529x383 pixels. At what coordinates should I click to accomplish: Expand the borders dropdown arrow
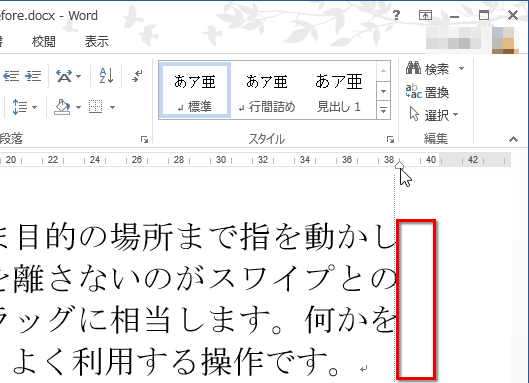[112, 107]
